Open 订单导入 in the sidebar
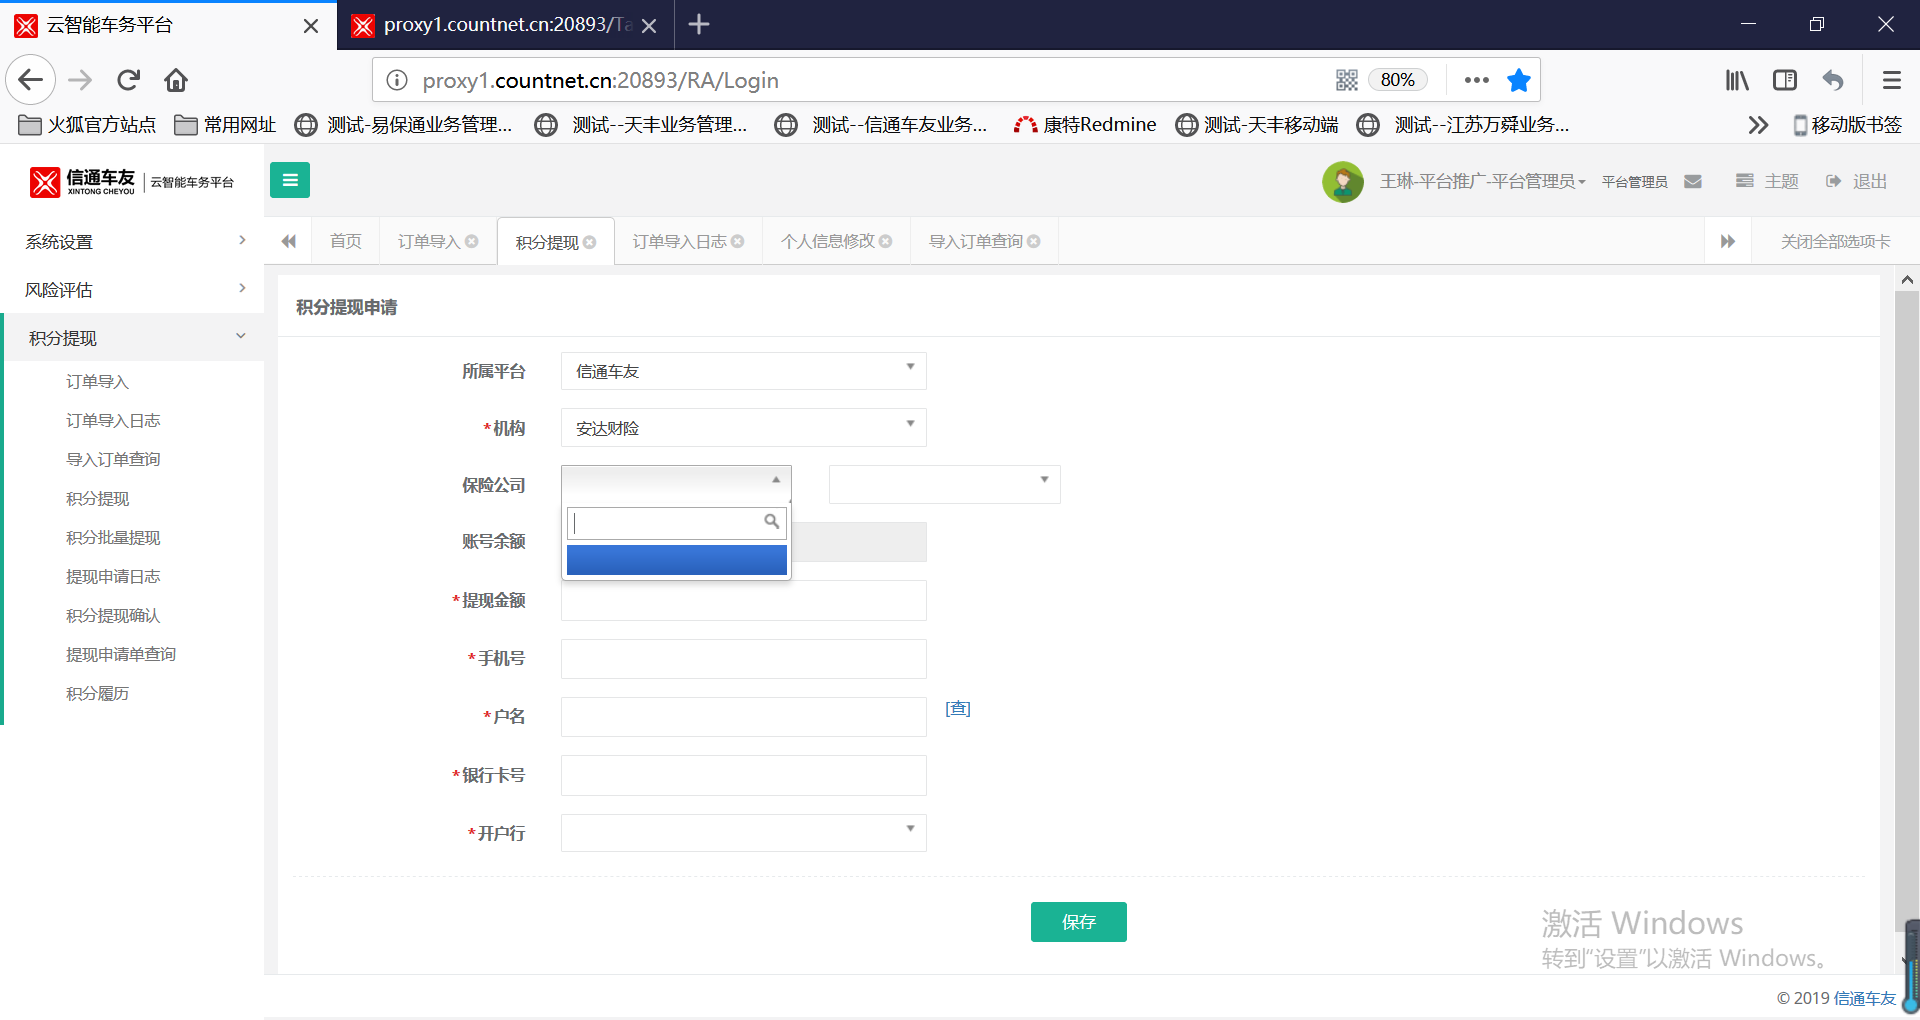 coord(98,381)
